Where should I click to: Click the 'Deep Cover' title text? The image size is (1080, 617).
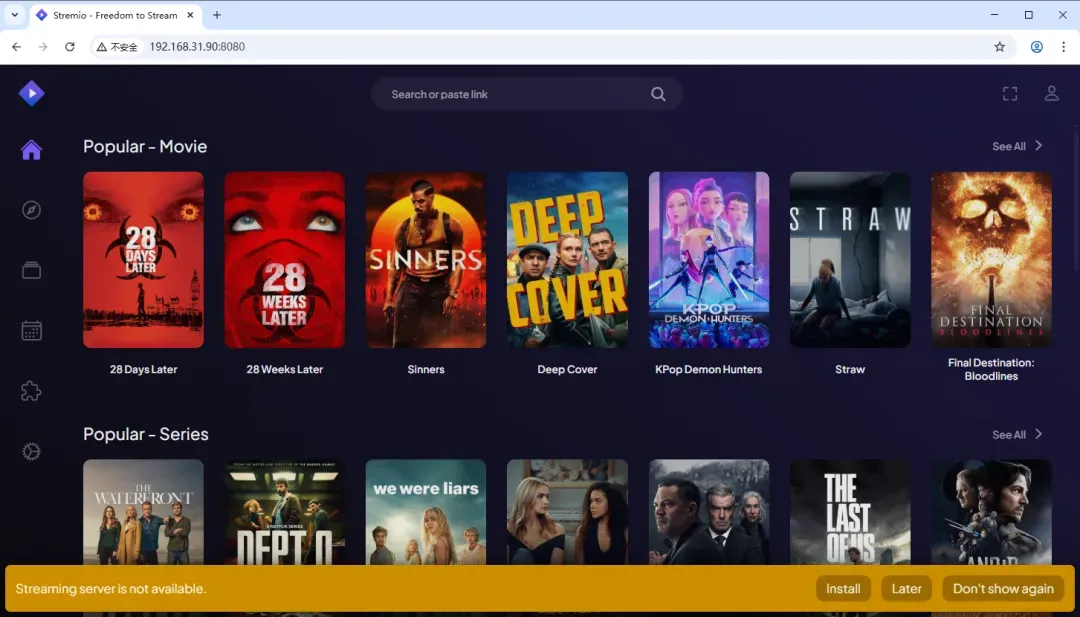pyautogui.click(x=567, y=369)
